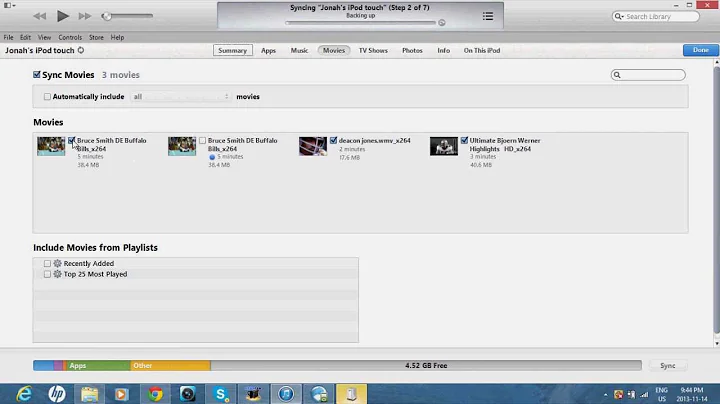Click the Recently Added smart playlist gear icon
The width and height of the screenshot is (720, 404).
[57, 263]
